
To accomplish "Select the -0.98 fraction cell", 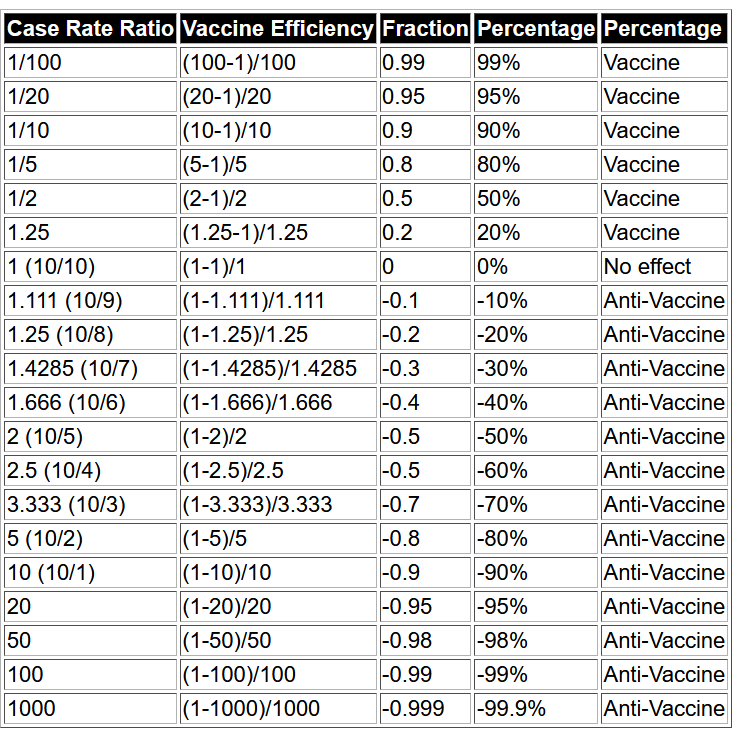I will click(425, 640).
